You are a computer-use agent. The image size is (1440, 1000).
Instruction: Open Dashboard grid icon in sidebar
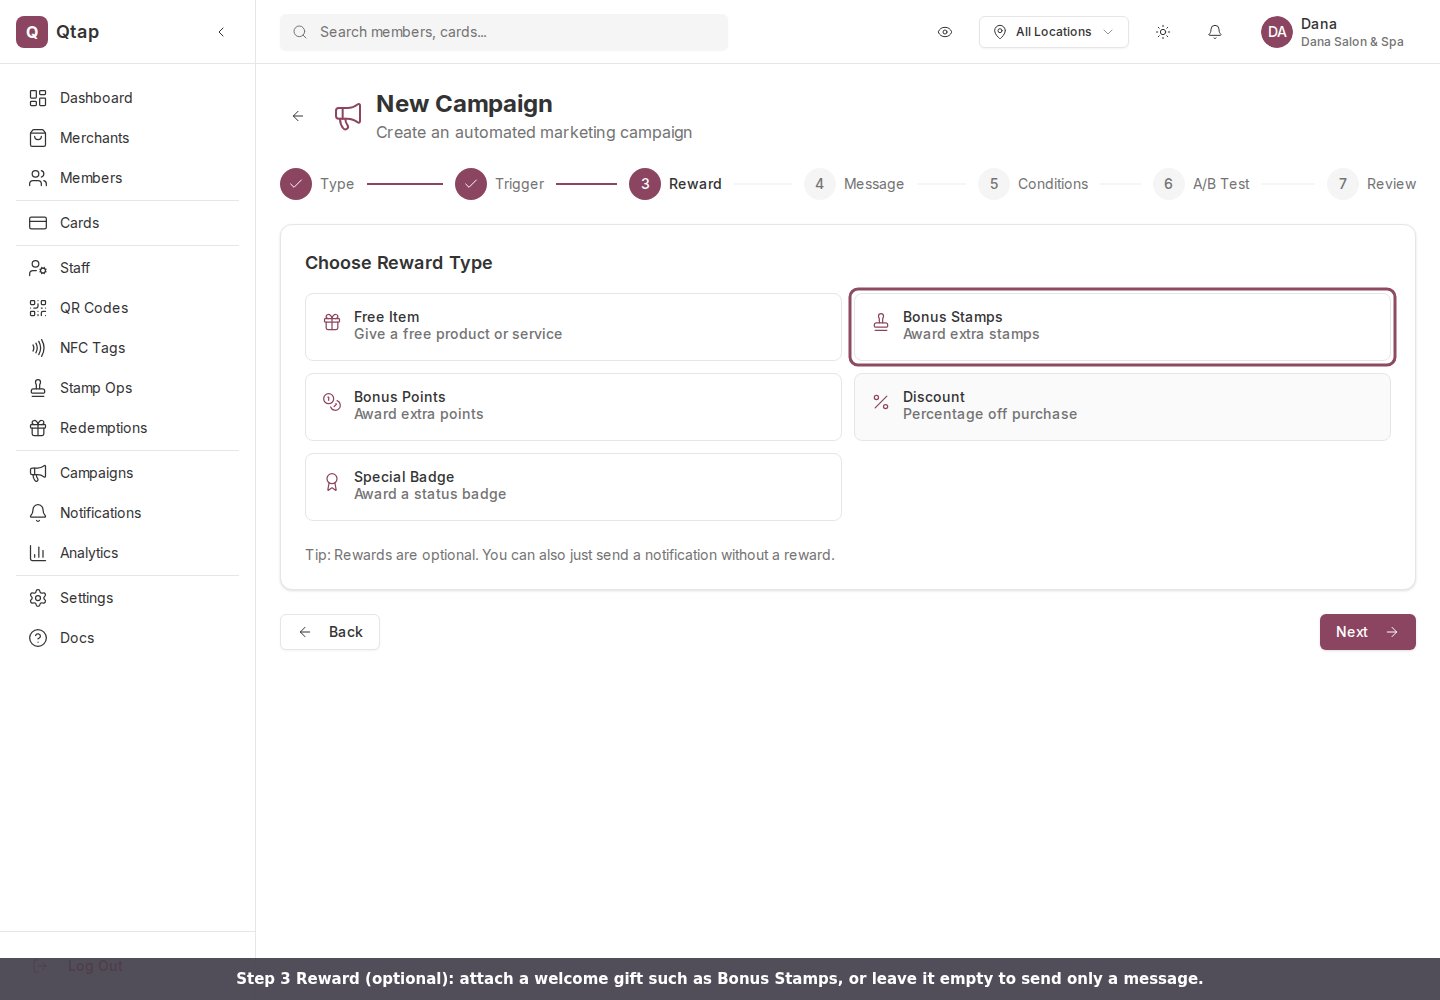coord(38,98)
